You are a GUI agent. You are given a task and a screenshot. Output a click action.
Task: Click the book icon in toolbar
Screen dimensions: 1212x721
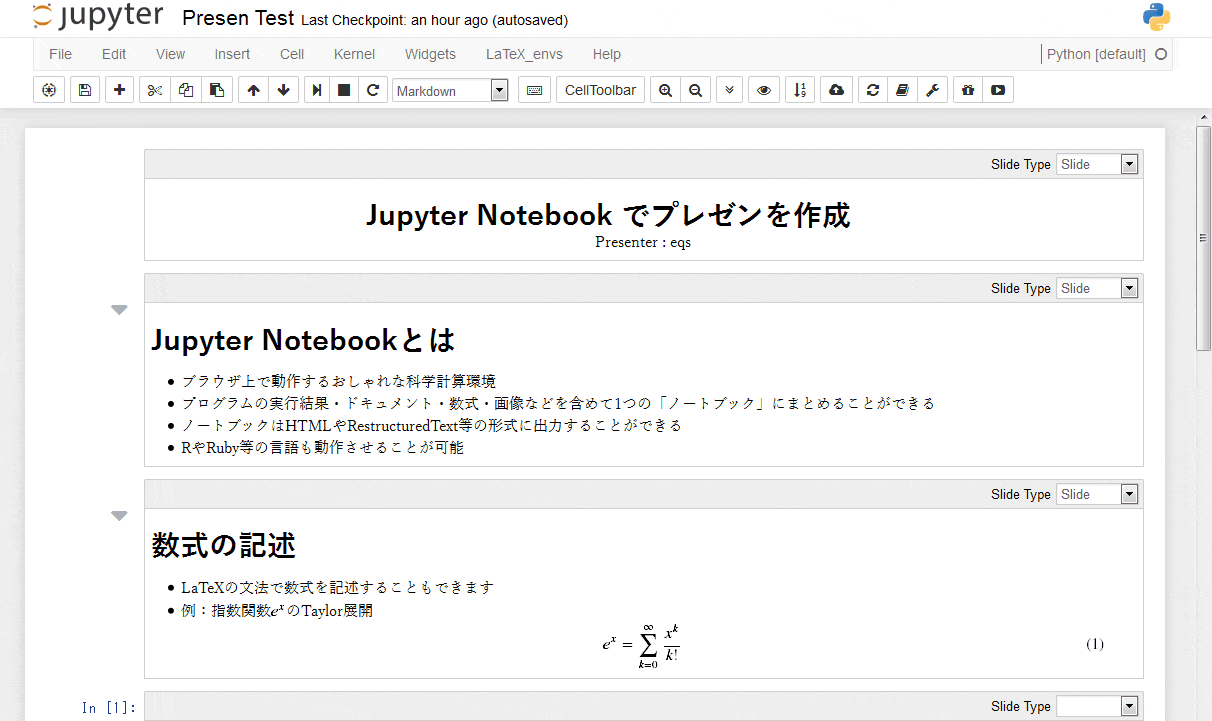pos(902,90)
